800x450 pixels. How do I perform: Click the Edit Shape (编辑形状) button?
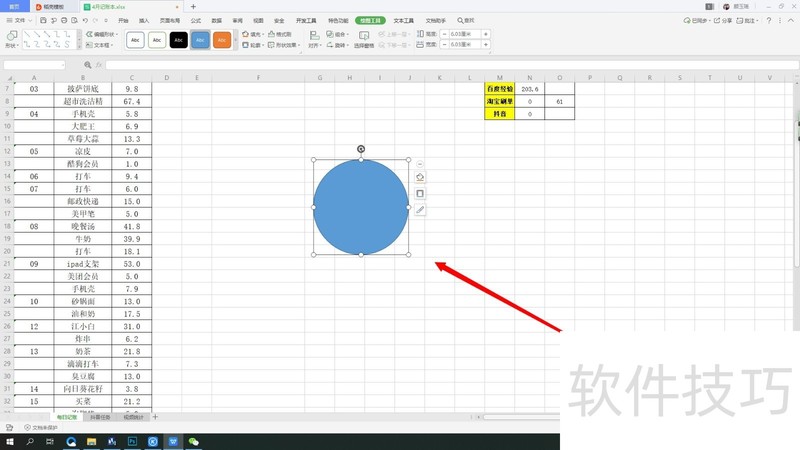102,34
